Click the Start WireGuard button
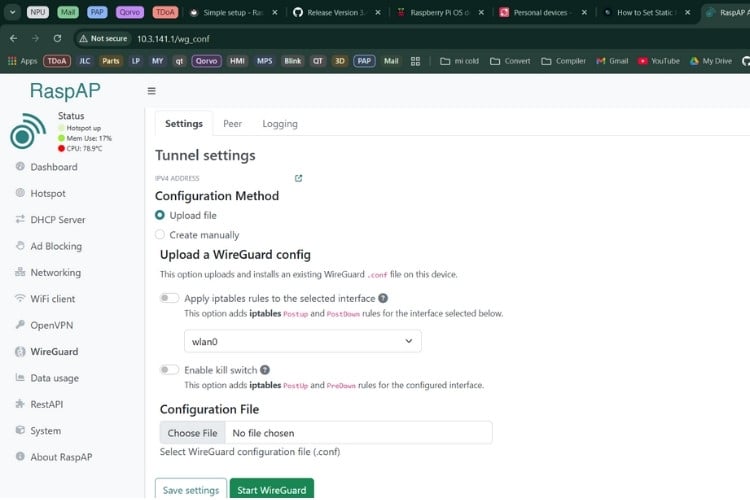Viewport: 750px width, 500px height. (x=272, y=490)
